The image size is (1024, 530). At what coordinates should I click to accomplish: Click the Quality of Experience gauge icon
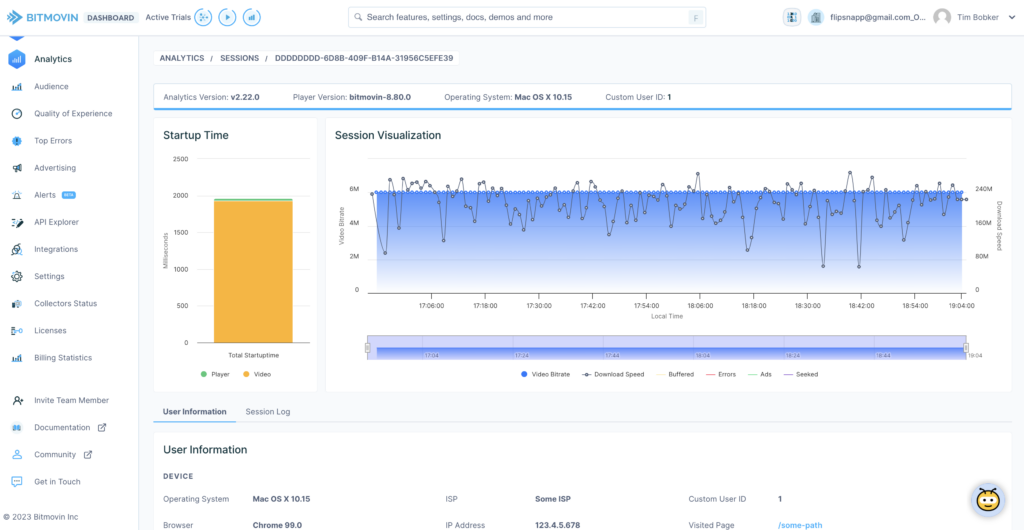click(17, 114)
